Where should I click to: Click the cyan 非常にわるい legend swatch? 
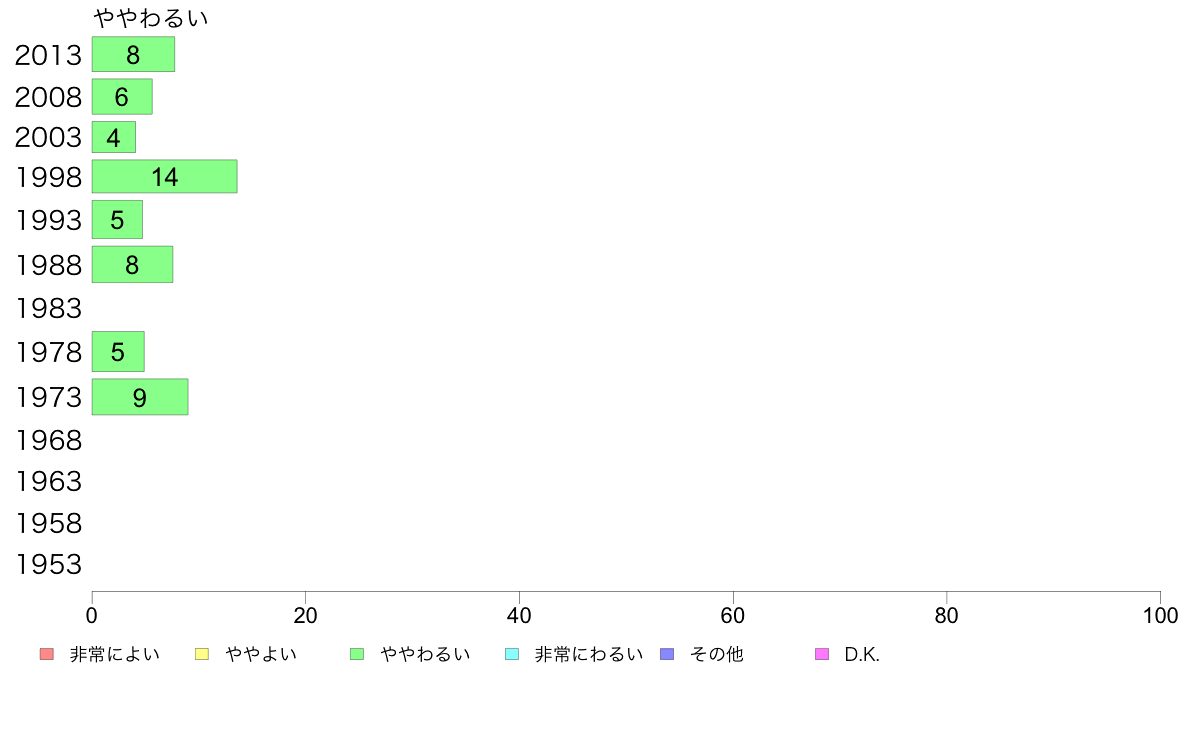tap(512, 654)
